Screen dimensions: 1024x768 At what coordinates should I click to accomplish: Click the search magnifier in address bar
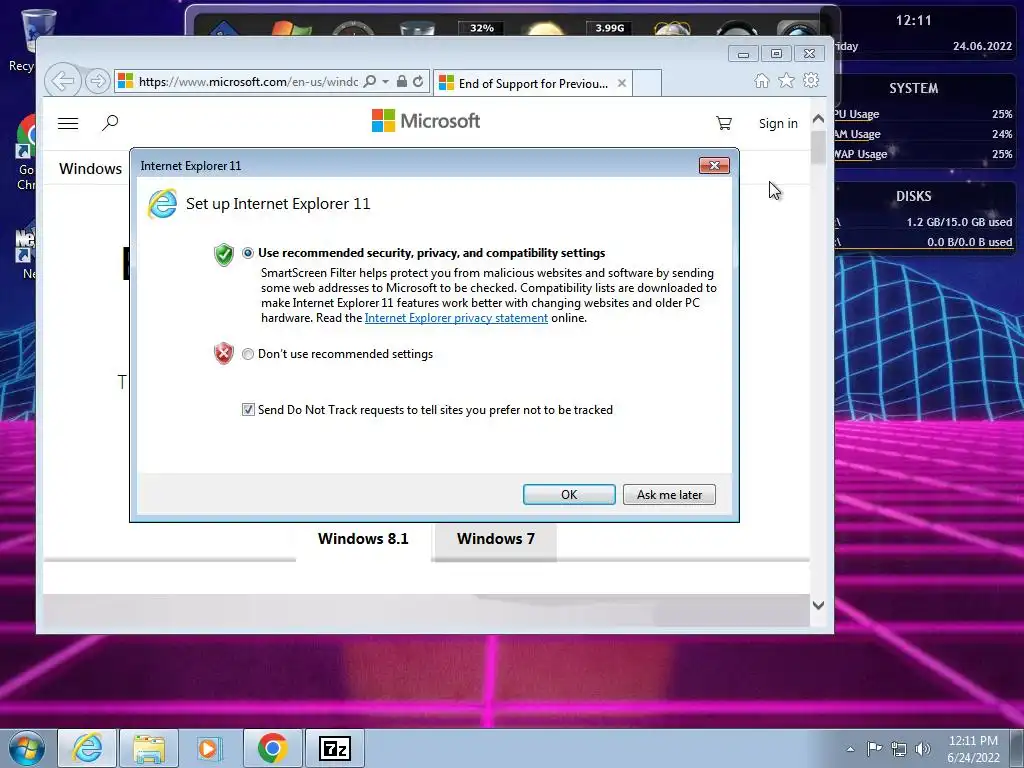370,81
